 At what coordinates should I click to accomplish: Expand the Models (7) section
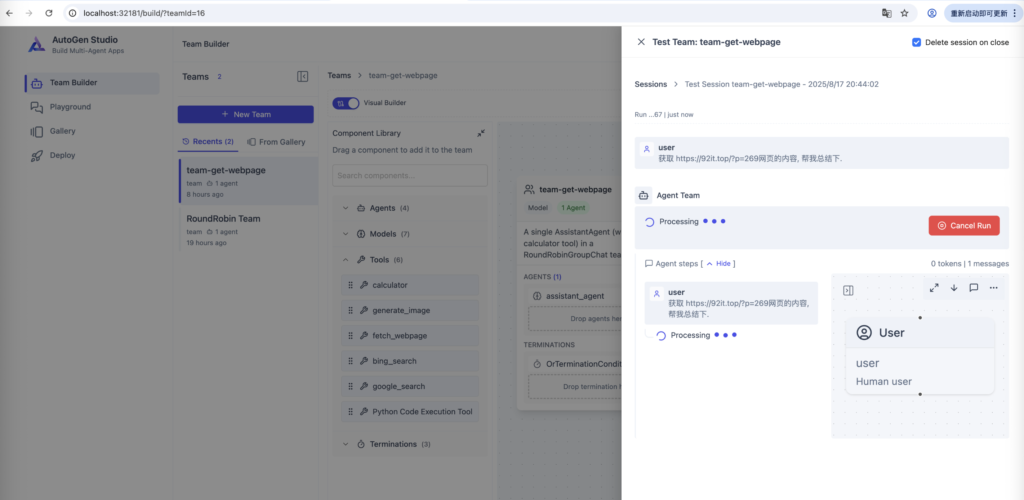[x=409, y=234]
